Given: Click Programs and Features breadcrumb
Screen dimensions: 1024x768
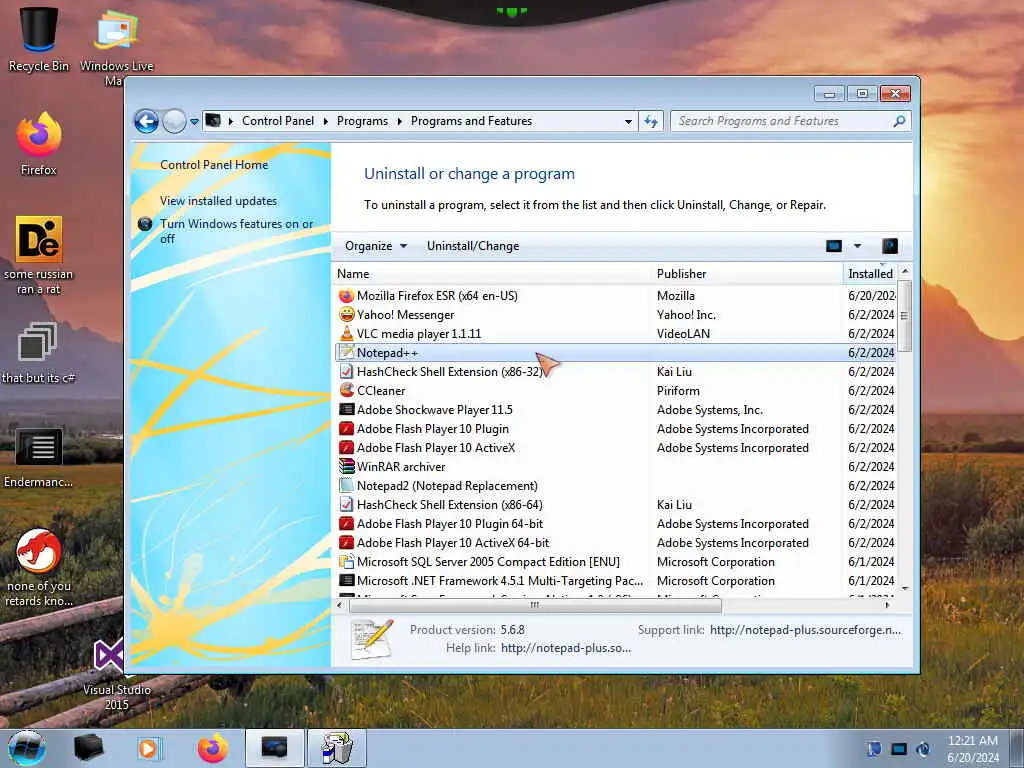Looking at the screenshot, I should click(x=472, y=121).
